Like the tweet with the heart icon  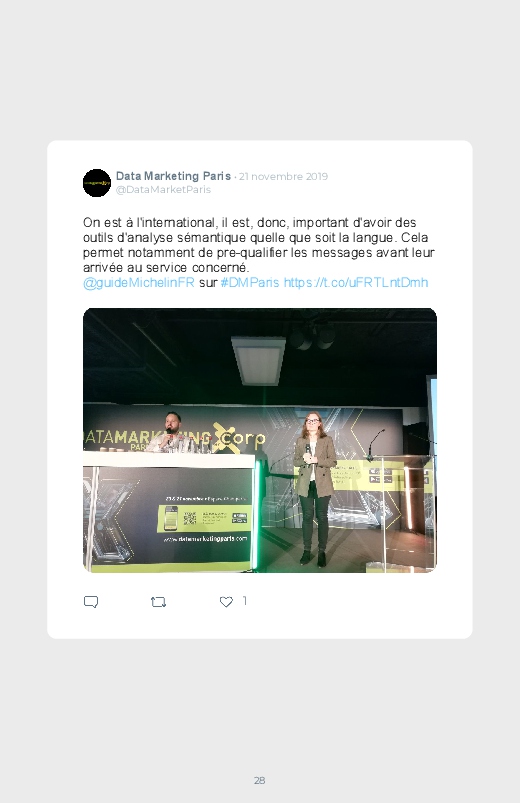[226, 602]
